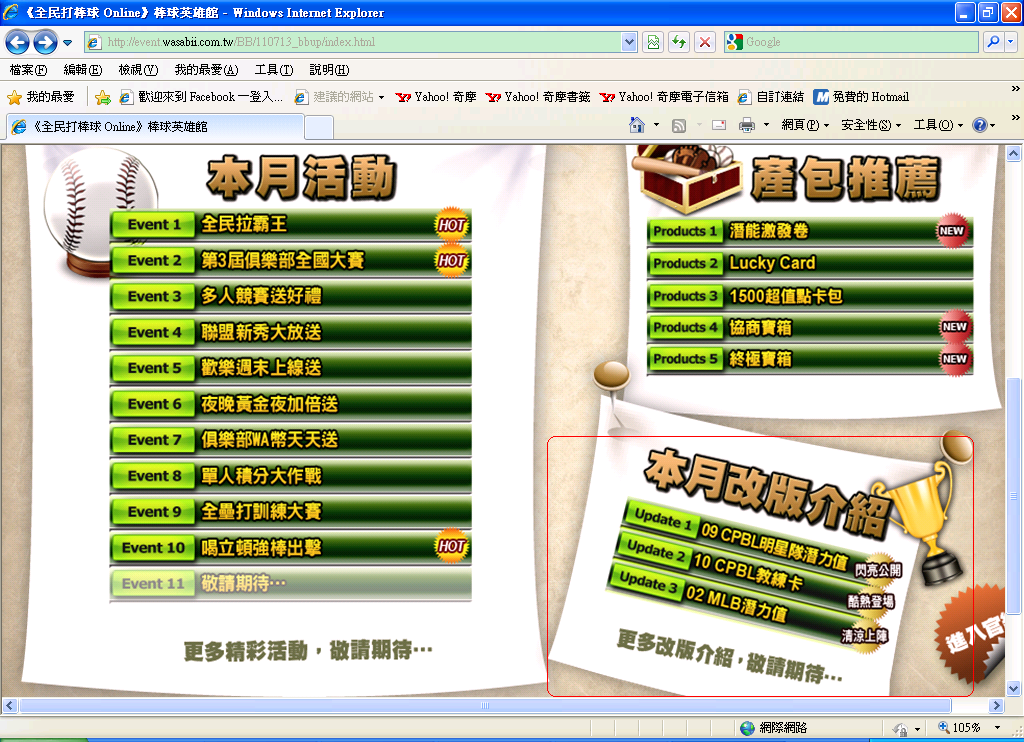Image resolution: width=1024 pixels, height=742 pixels.
Task: Expand the printer options dropdown arrow
Action: tap(766, 125)
